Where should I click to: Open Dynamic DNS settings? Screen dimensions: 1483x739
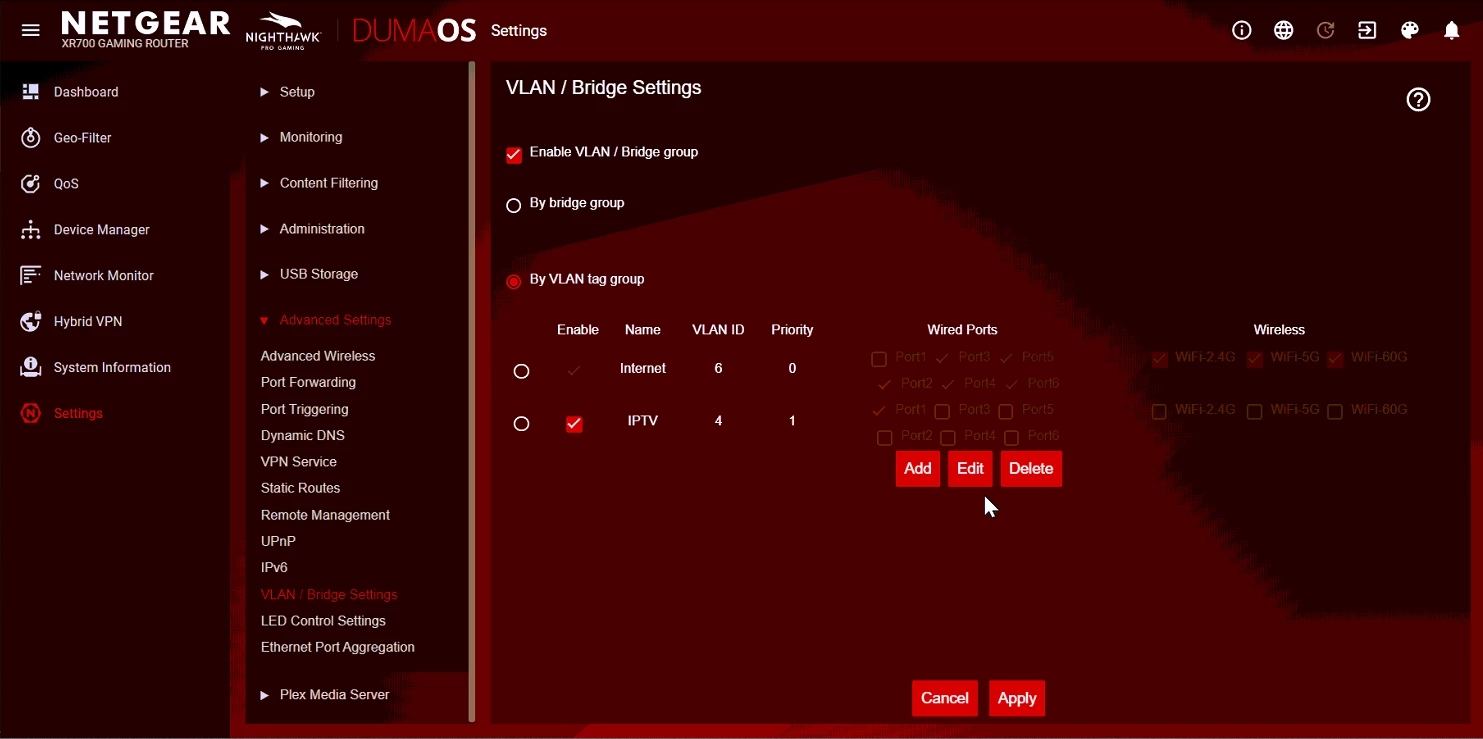(303, 435)
